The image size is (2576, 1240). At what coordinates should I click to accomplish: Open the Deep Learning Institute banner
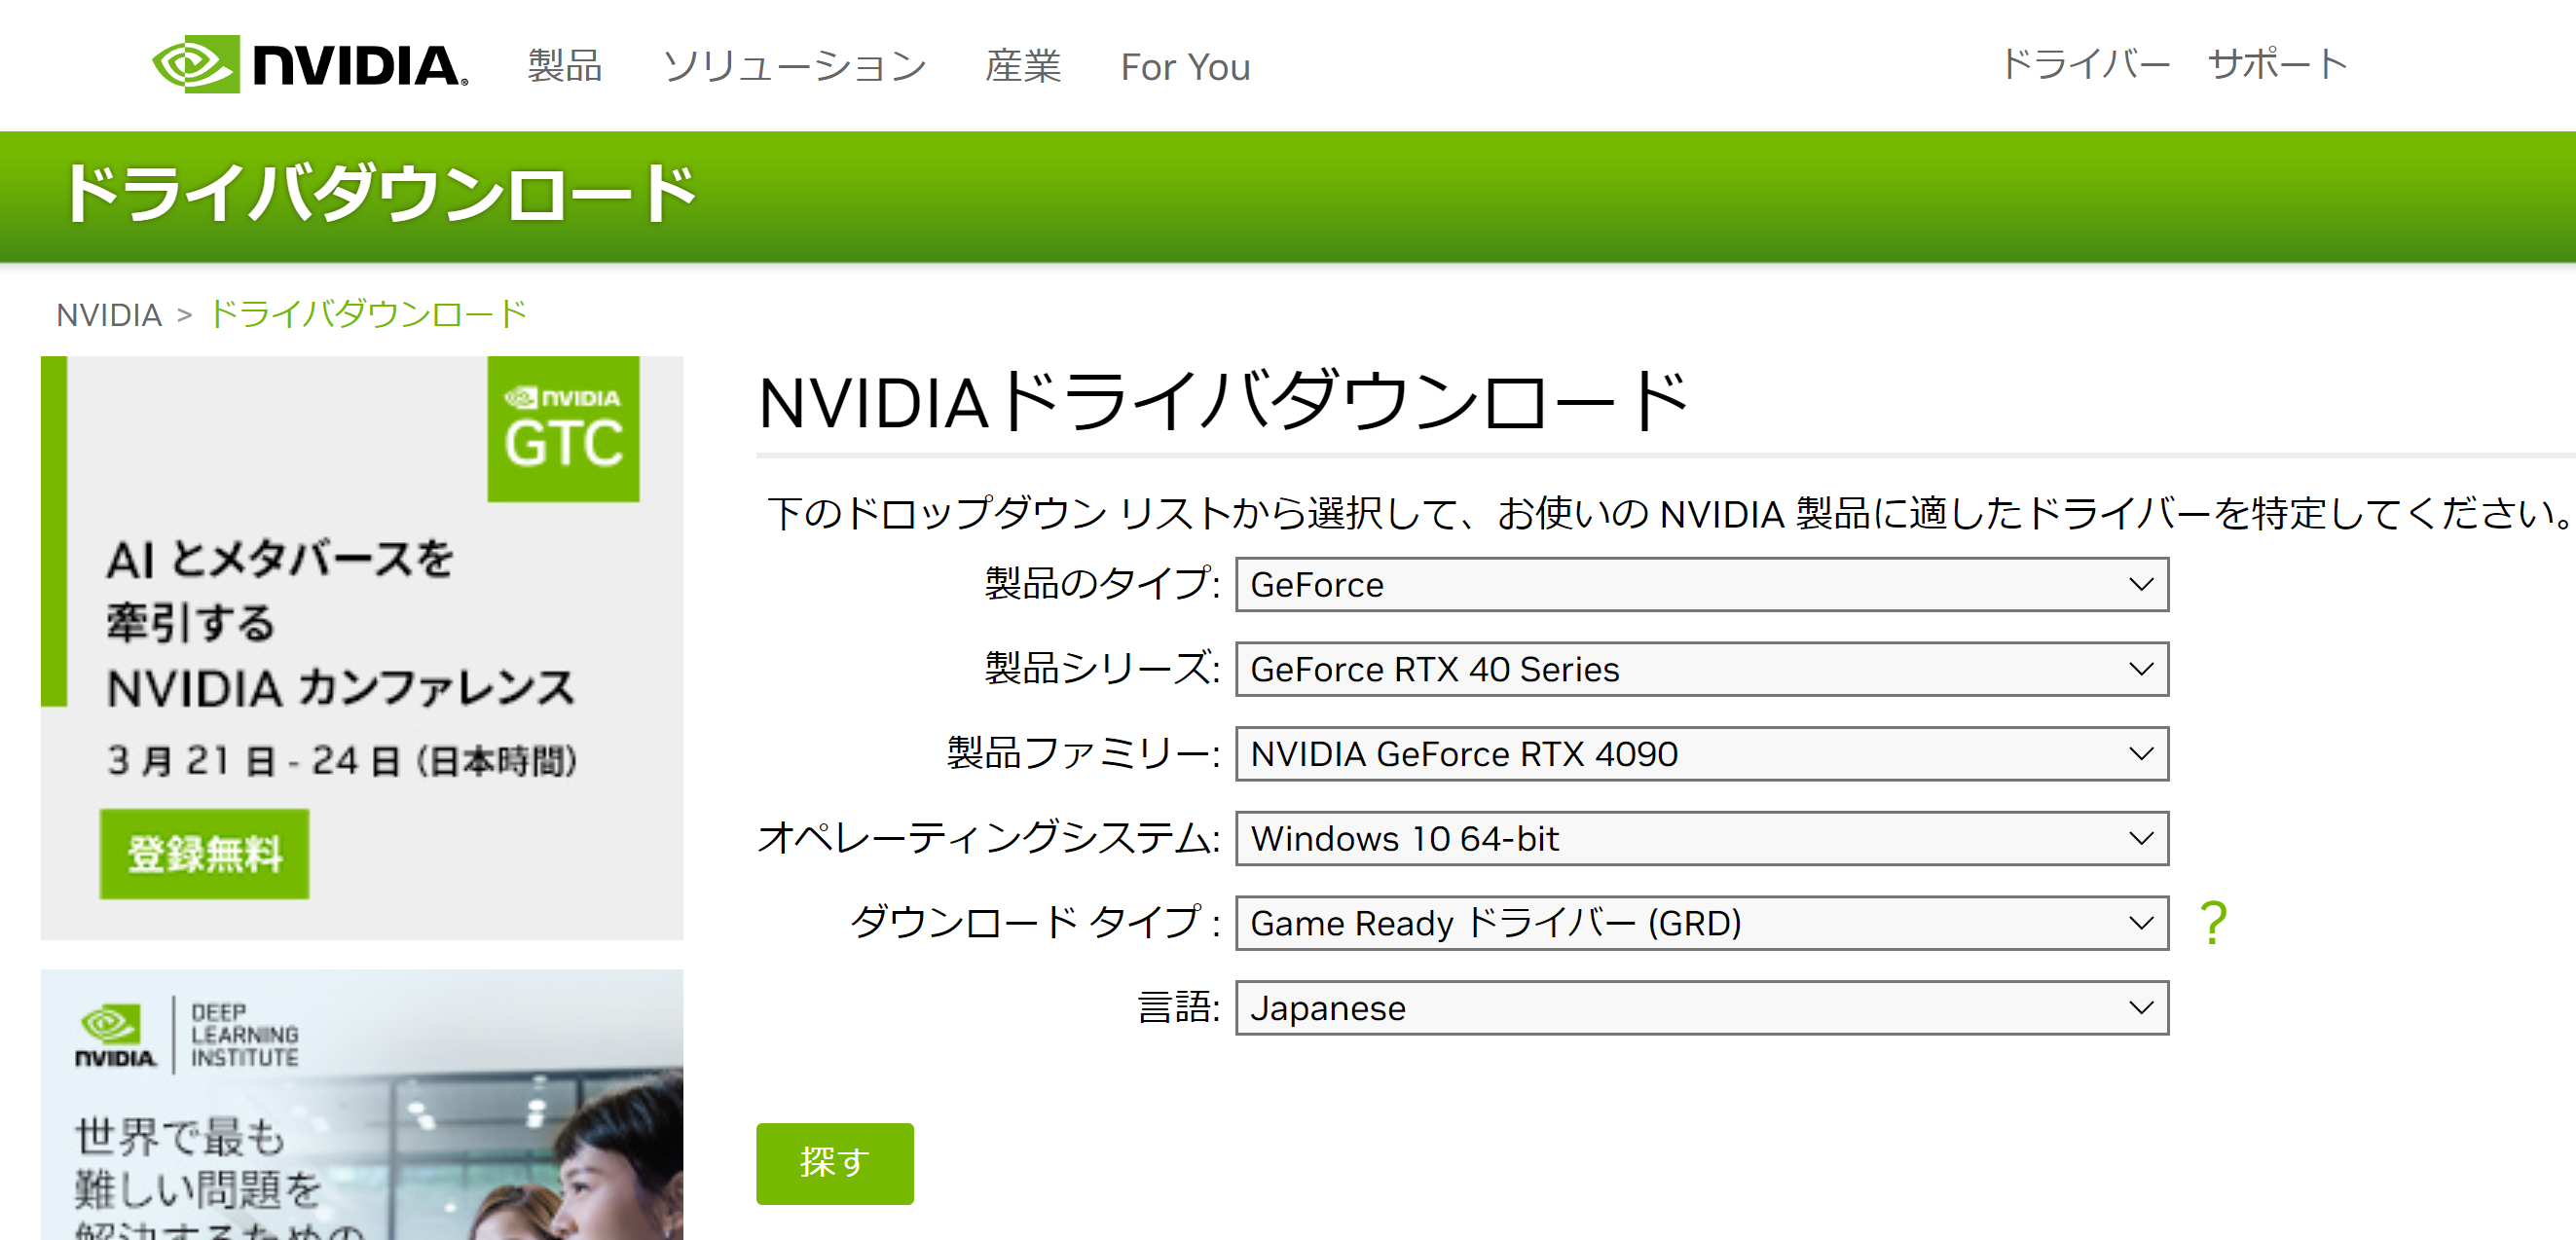(x=362, y=1104)
